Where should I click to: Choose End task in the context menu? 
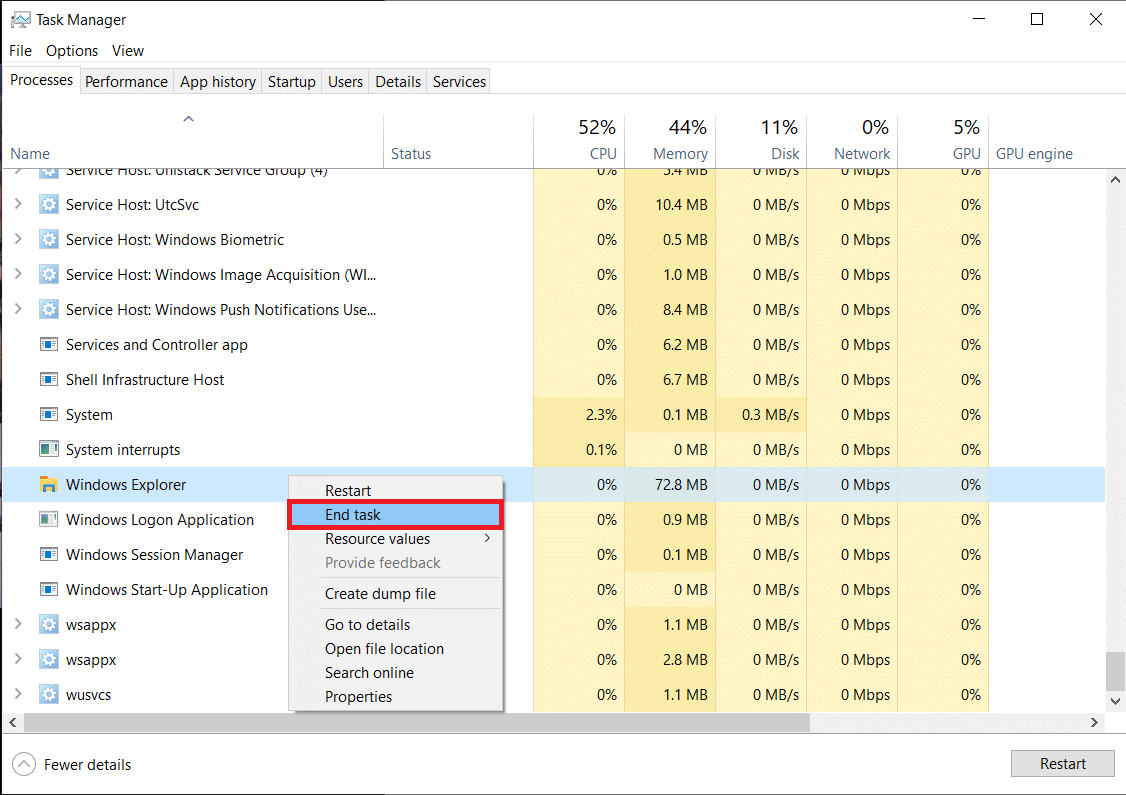(x=395, y=515)
